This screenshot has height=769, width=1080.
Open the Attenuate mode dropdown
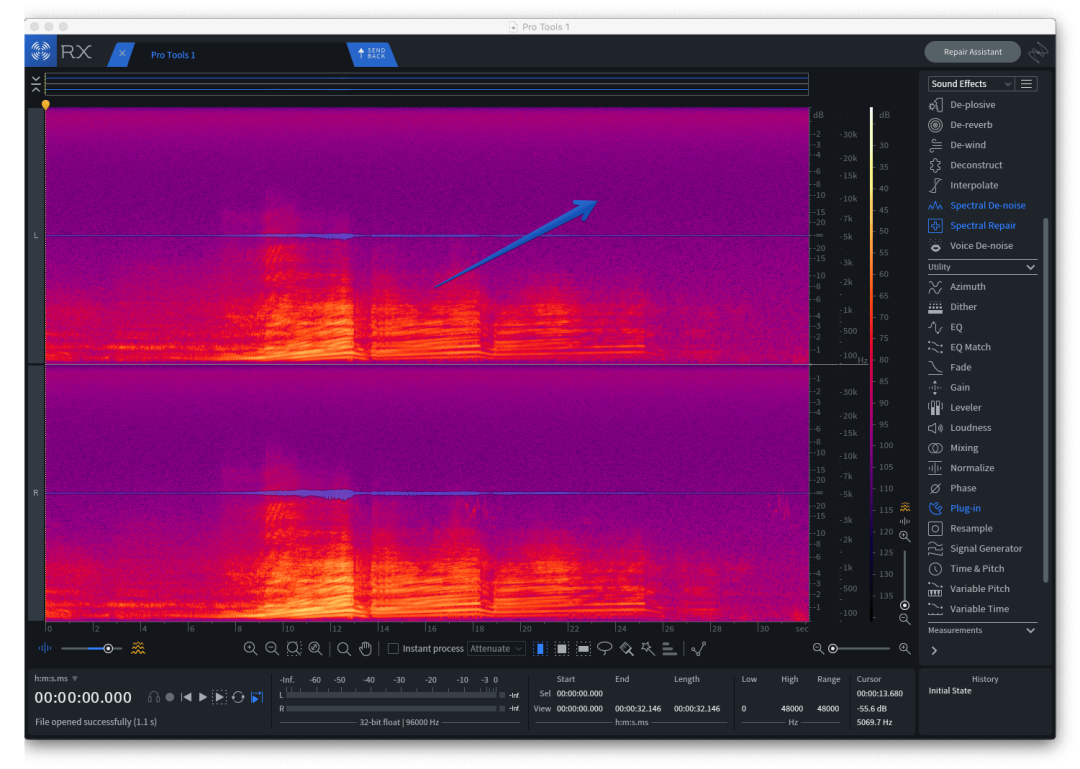coord(496,649)
